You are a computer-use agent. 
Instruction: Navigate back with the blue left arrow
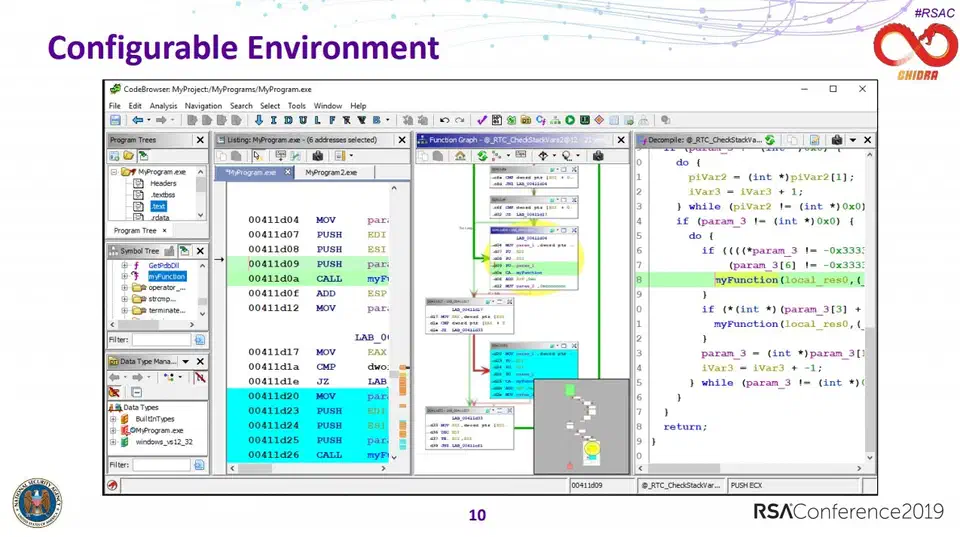point(138,121)
